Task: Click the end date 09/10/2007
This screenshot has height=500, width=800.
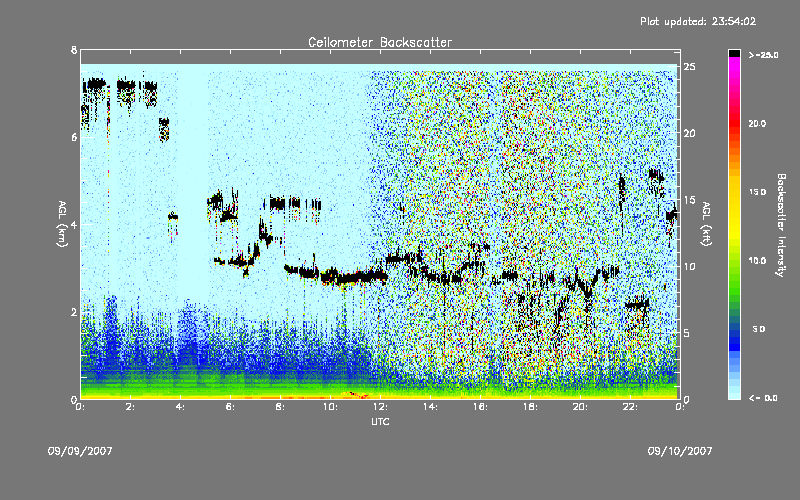Action: click(x=680, y=451)
